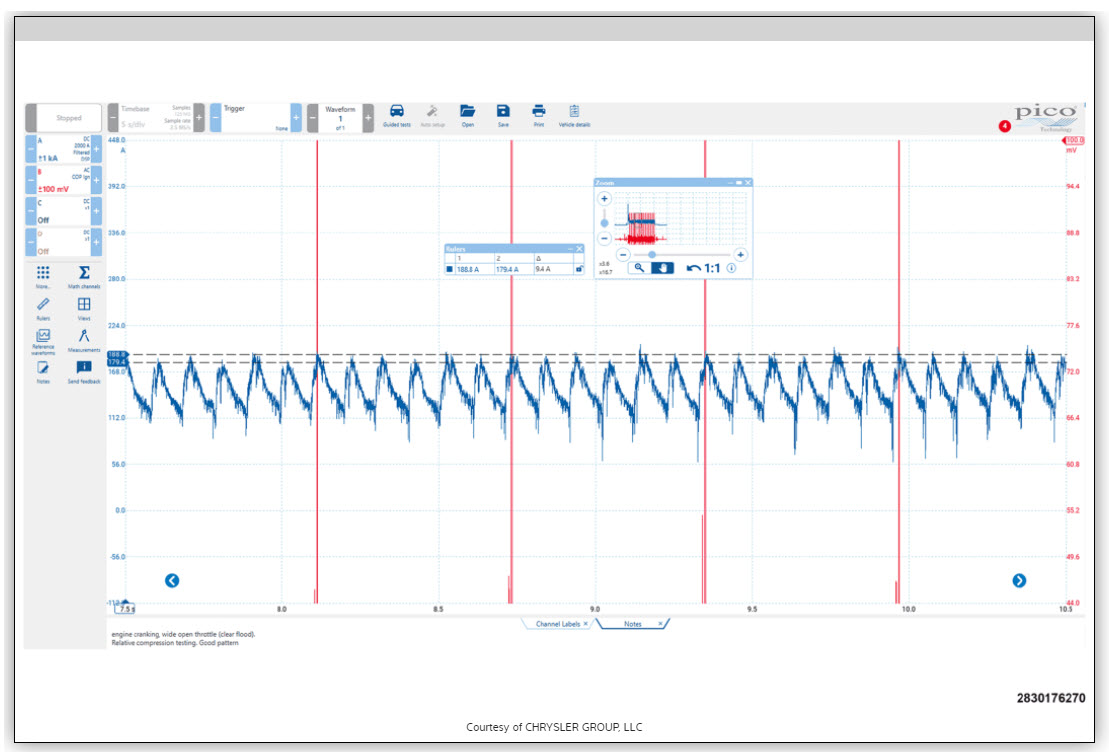1109x752 pixels.
Task: Open the Guided tests car icon
Action: (x=396, y=112)
